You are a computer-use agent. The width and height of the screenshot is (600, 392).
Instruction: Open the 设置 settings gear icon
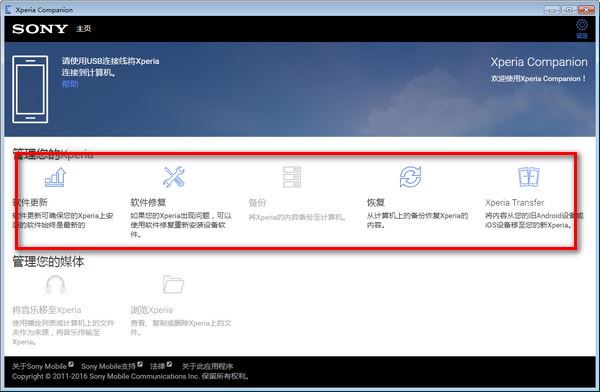tap(582, 25)
